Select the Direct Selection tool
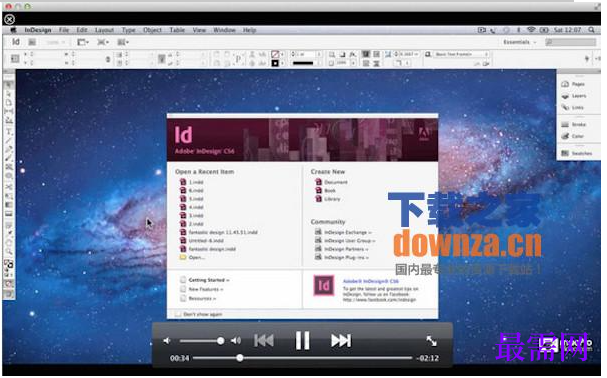Image resolution: width=607 pixels, height=378 pixels. 9,93
